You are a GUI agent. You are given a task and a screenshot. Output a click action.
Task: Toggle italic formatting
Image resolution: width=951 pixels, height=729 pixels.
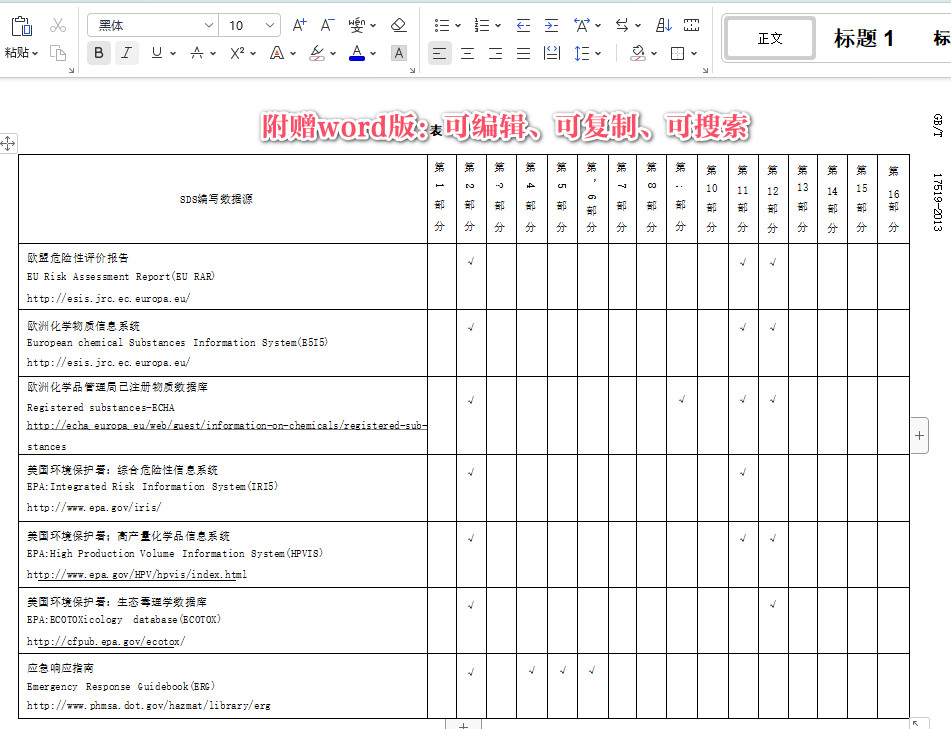click(126, 52)
